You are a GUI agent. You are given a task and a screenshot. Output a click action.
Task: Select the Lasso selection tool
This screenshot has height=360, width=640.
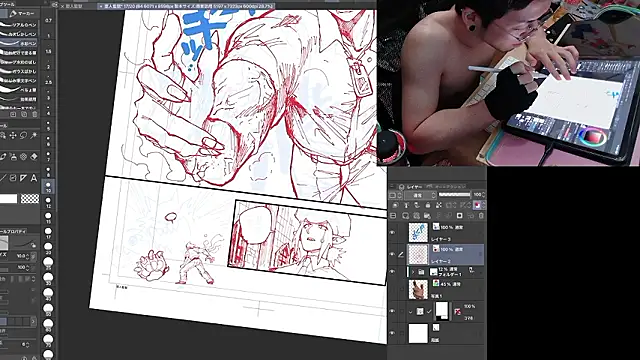click(24, 135)
